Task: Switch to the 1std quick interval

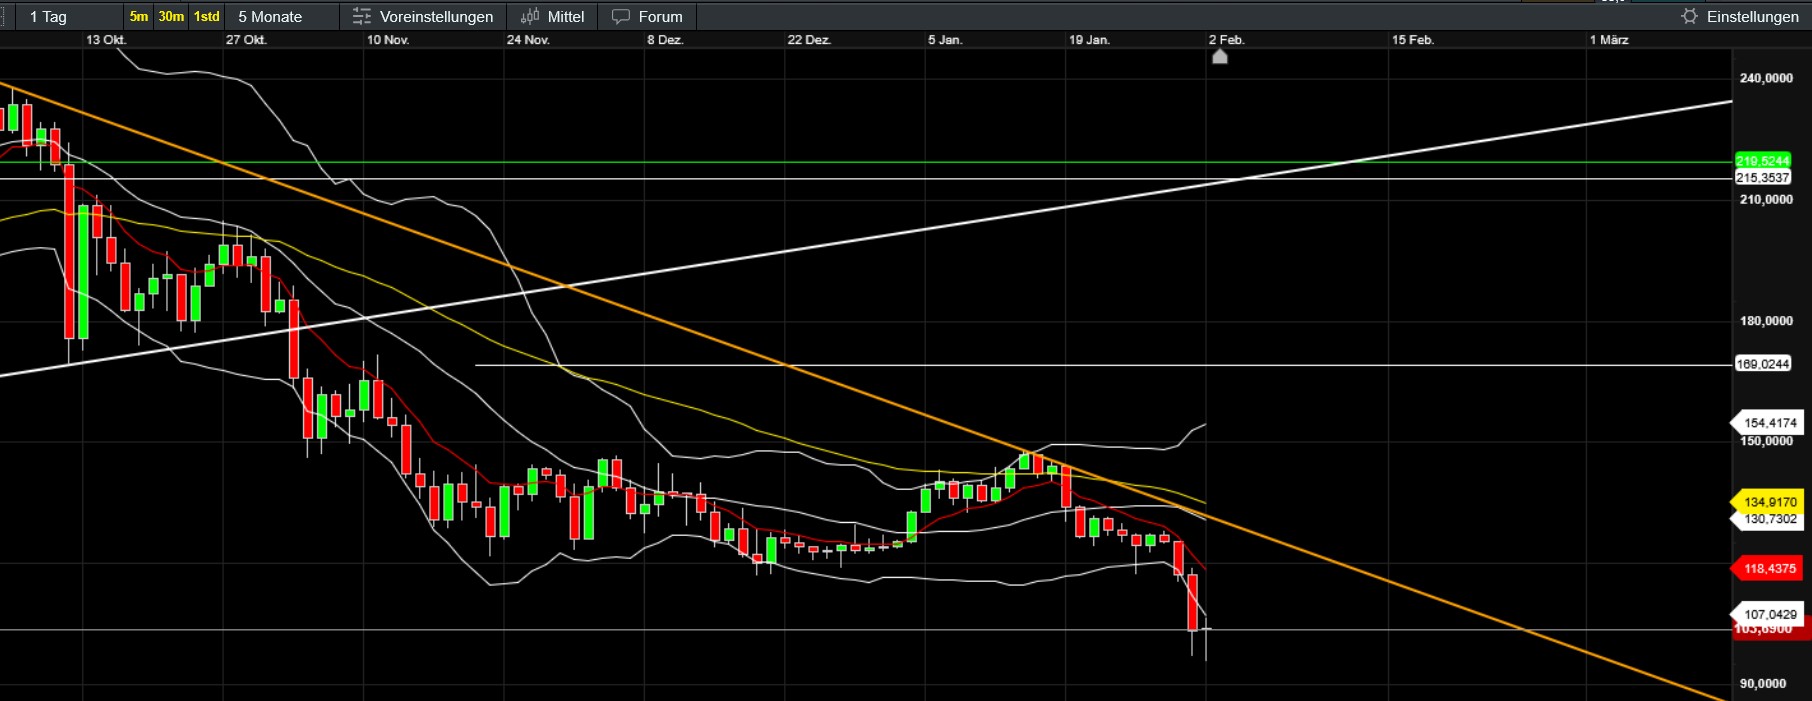Action: (x=206, y=17)
